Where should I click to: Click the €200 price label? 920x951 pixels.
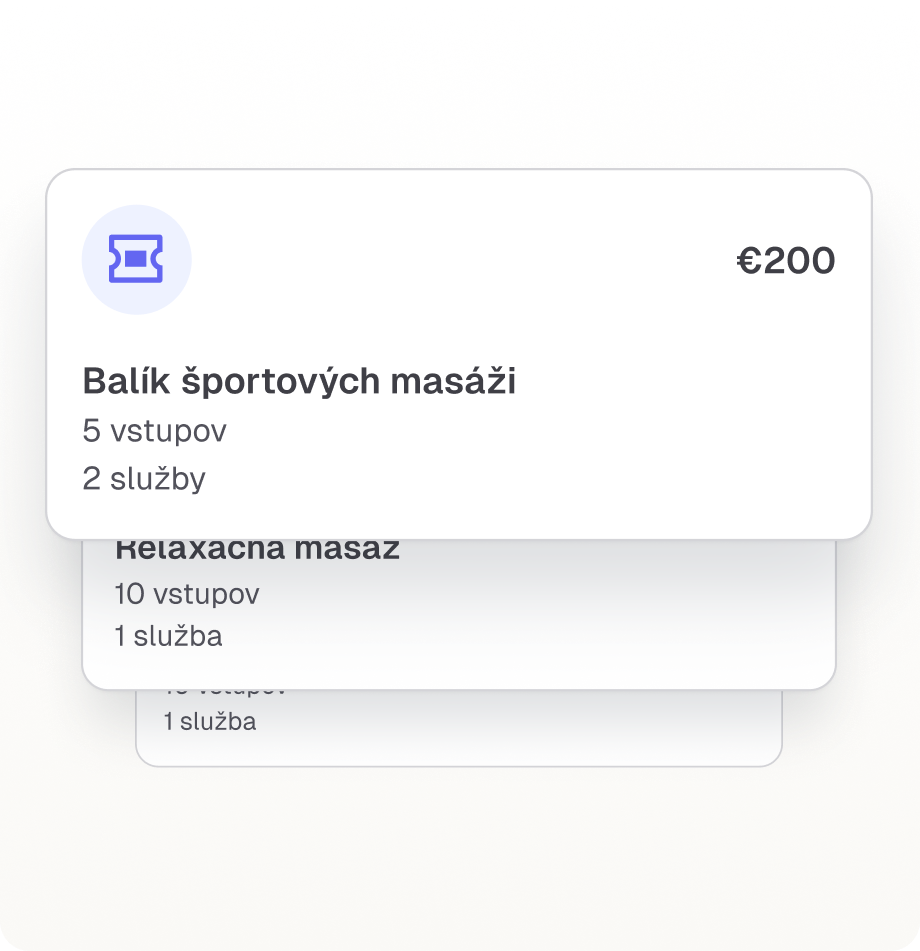pyautogui.click(x=785, y=260)
